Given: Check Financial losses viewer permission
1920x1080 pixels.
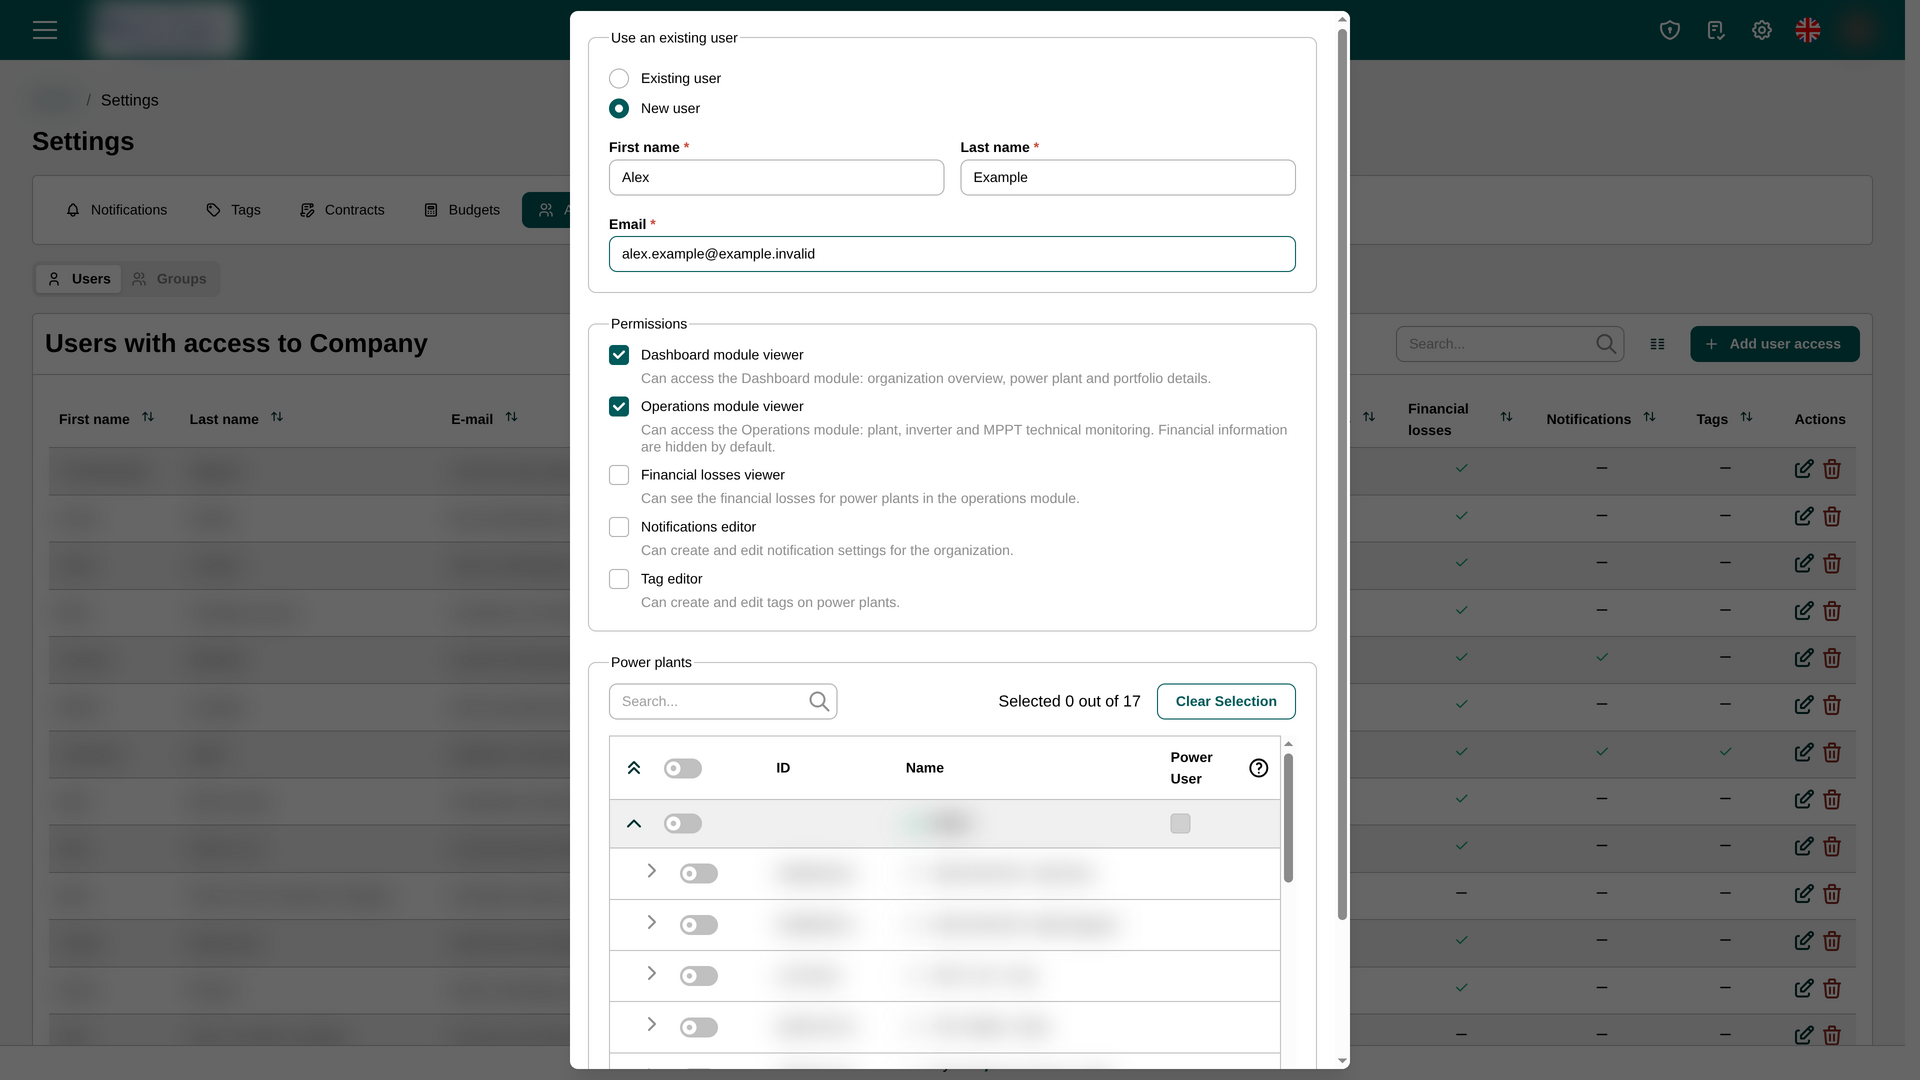Looking at the screenshot, I should (619, 475).
